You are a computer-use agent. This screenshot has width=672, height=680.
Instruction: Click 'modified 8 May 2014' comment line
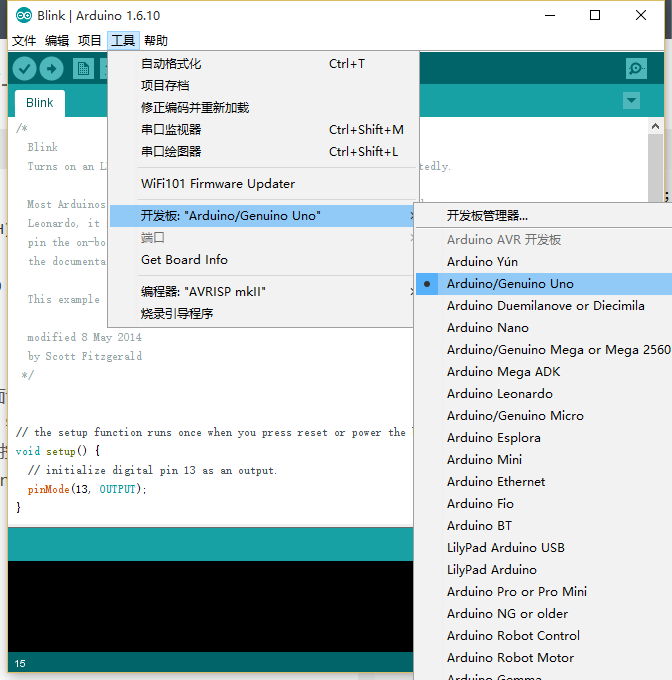tap(85, 337)
